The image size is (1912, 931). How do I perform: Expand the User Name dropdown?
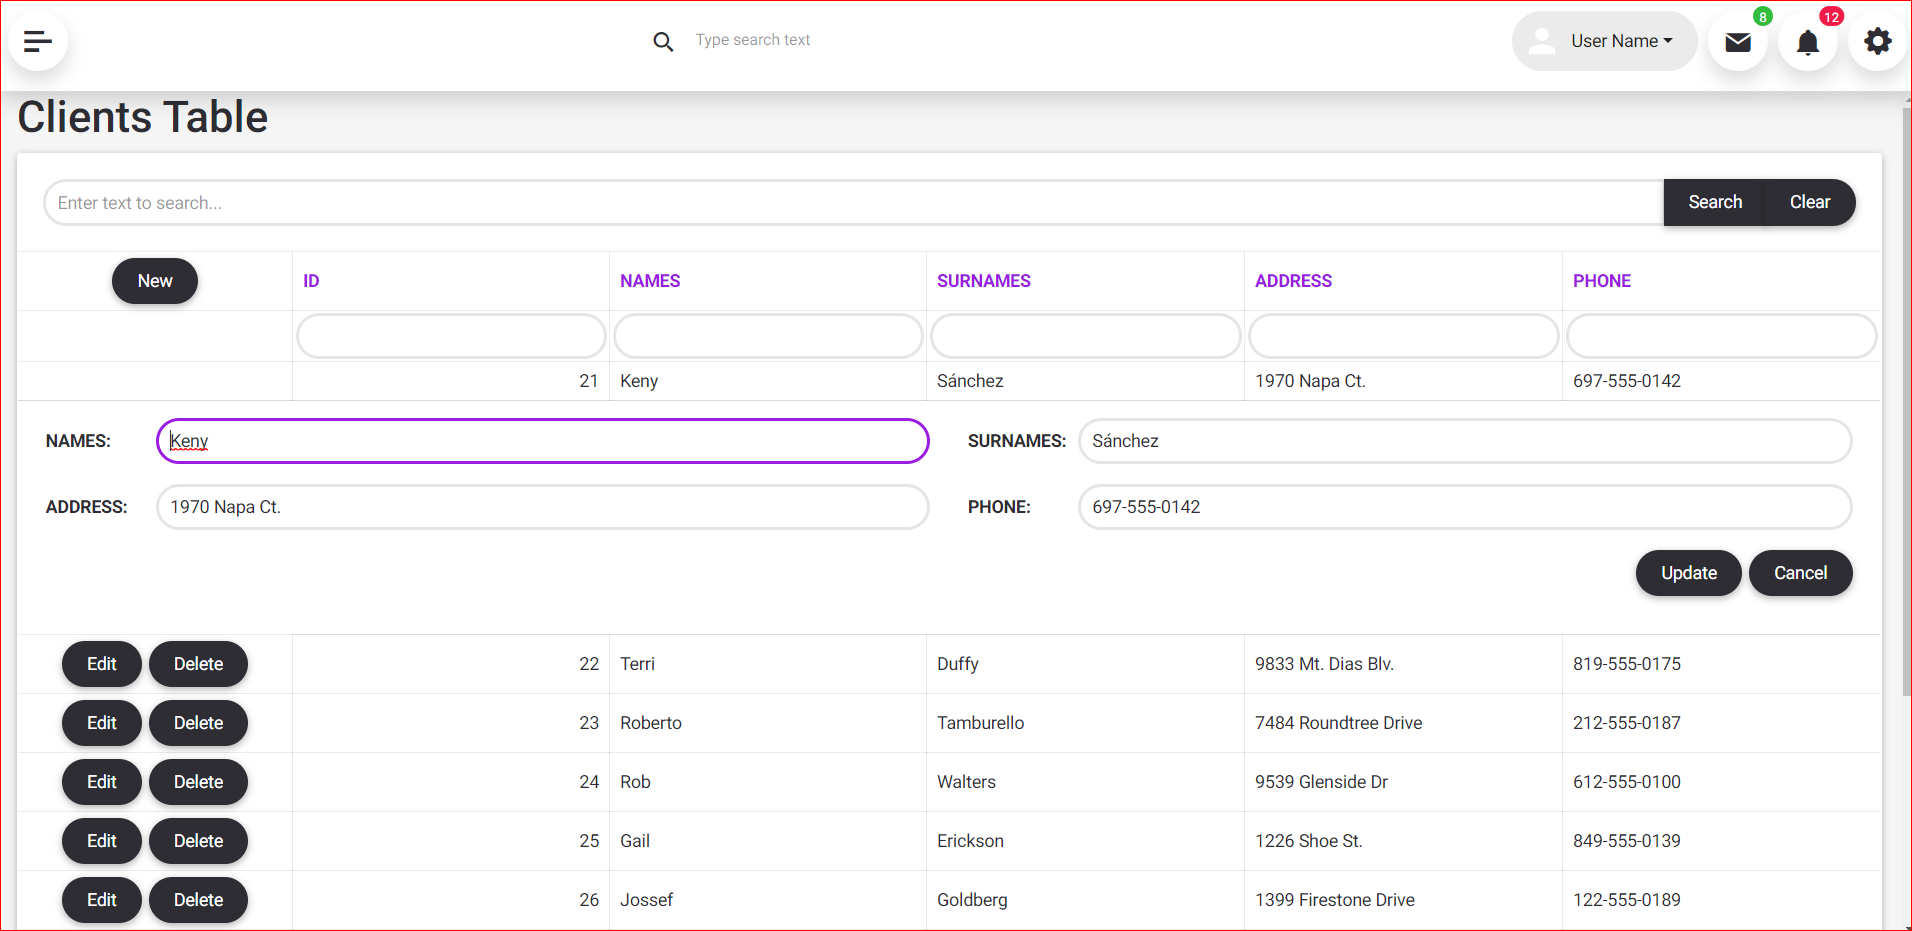tap(1621, 41)
